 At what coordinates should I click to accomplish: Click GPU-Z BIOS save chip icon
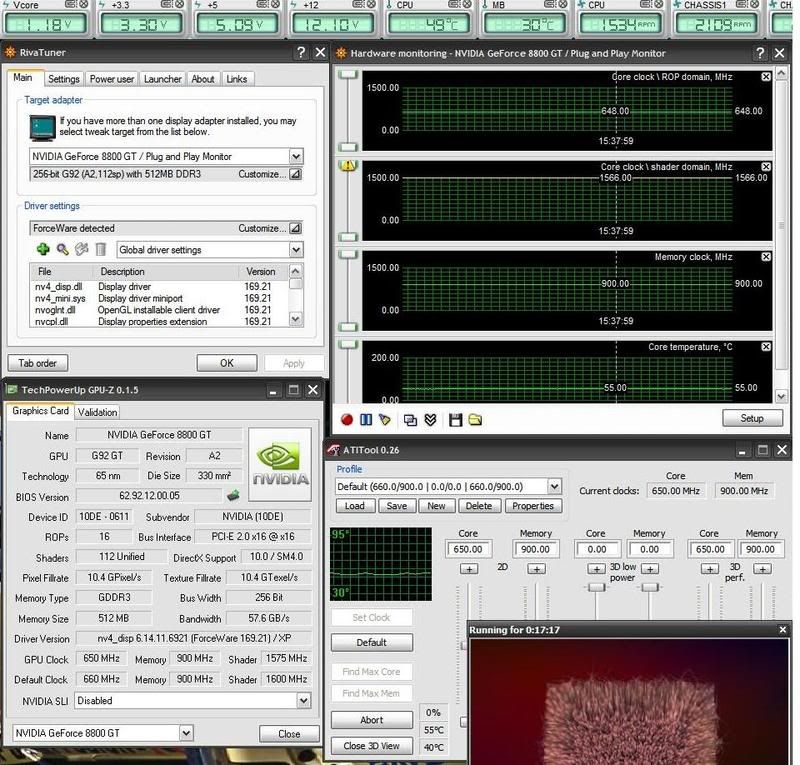[234, 495]
